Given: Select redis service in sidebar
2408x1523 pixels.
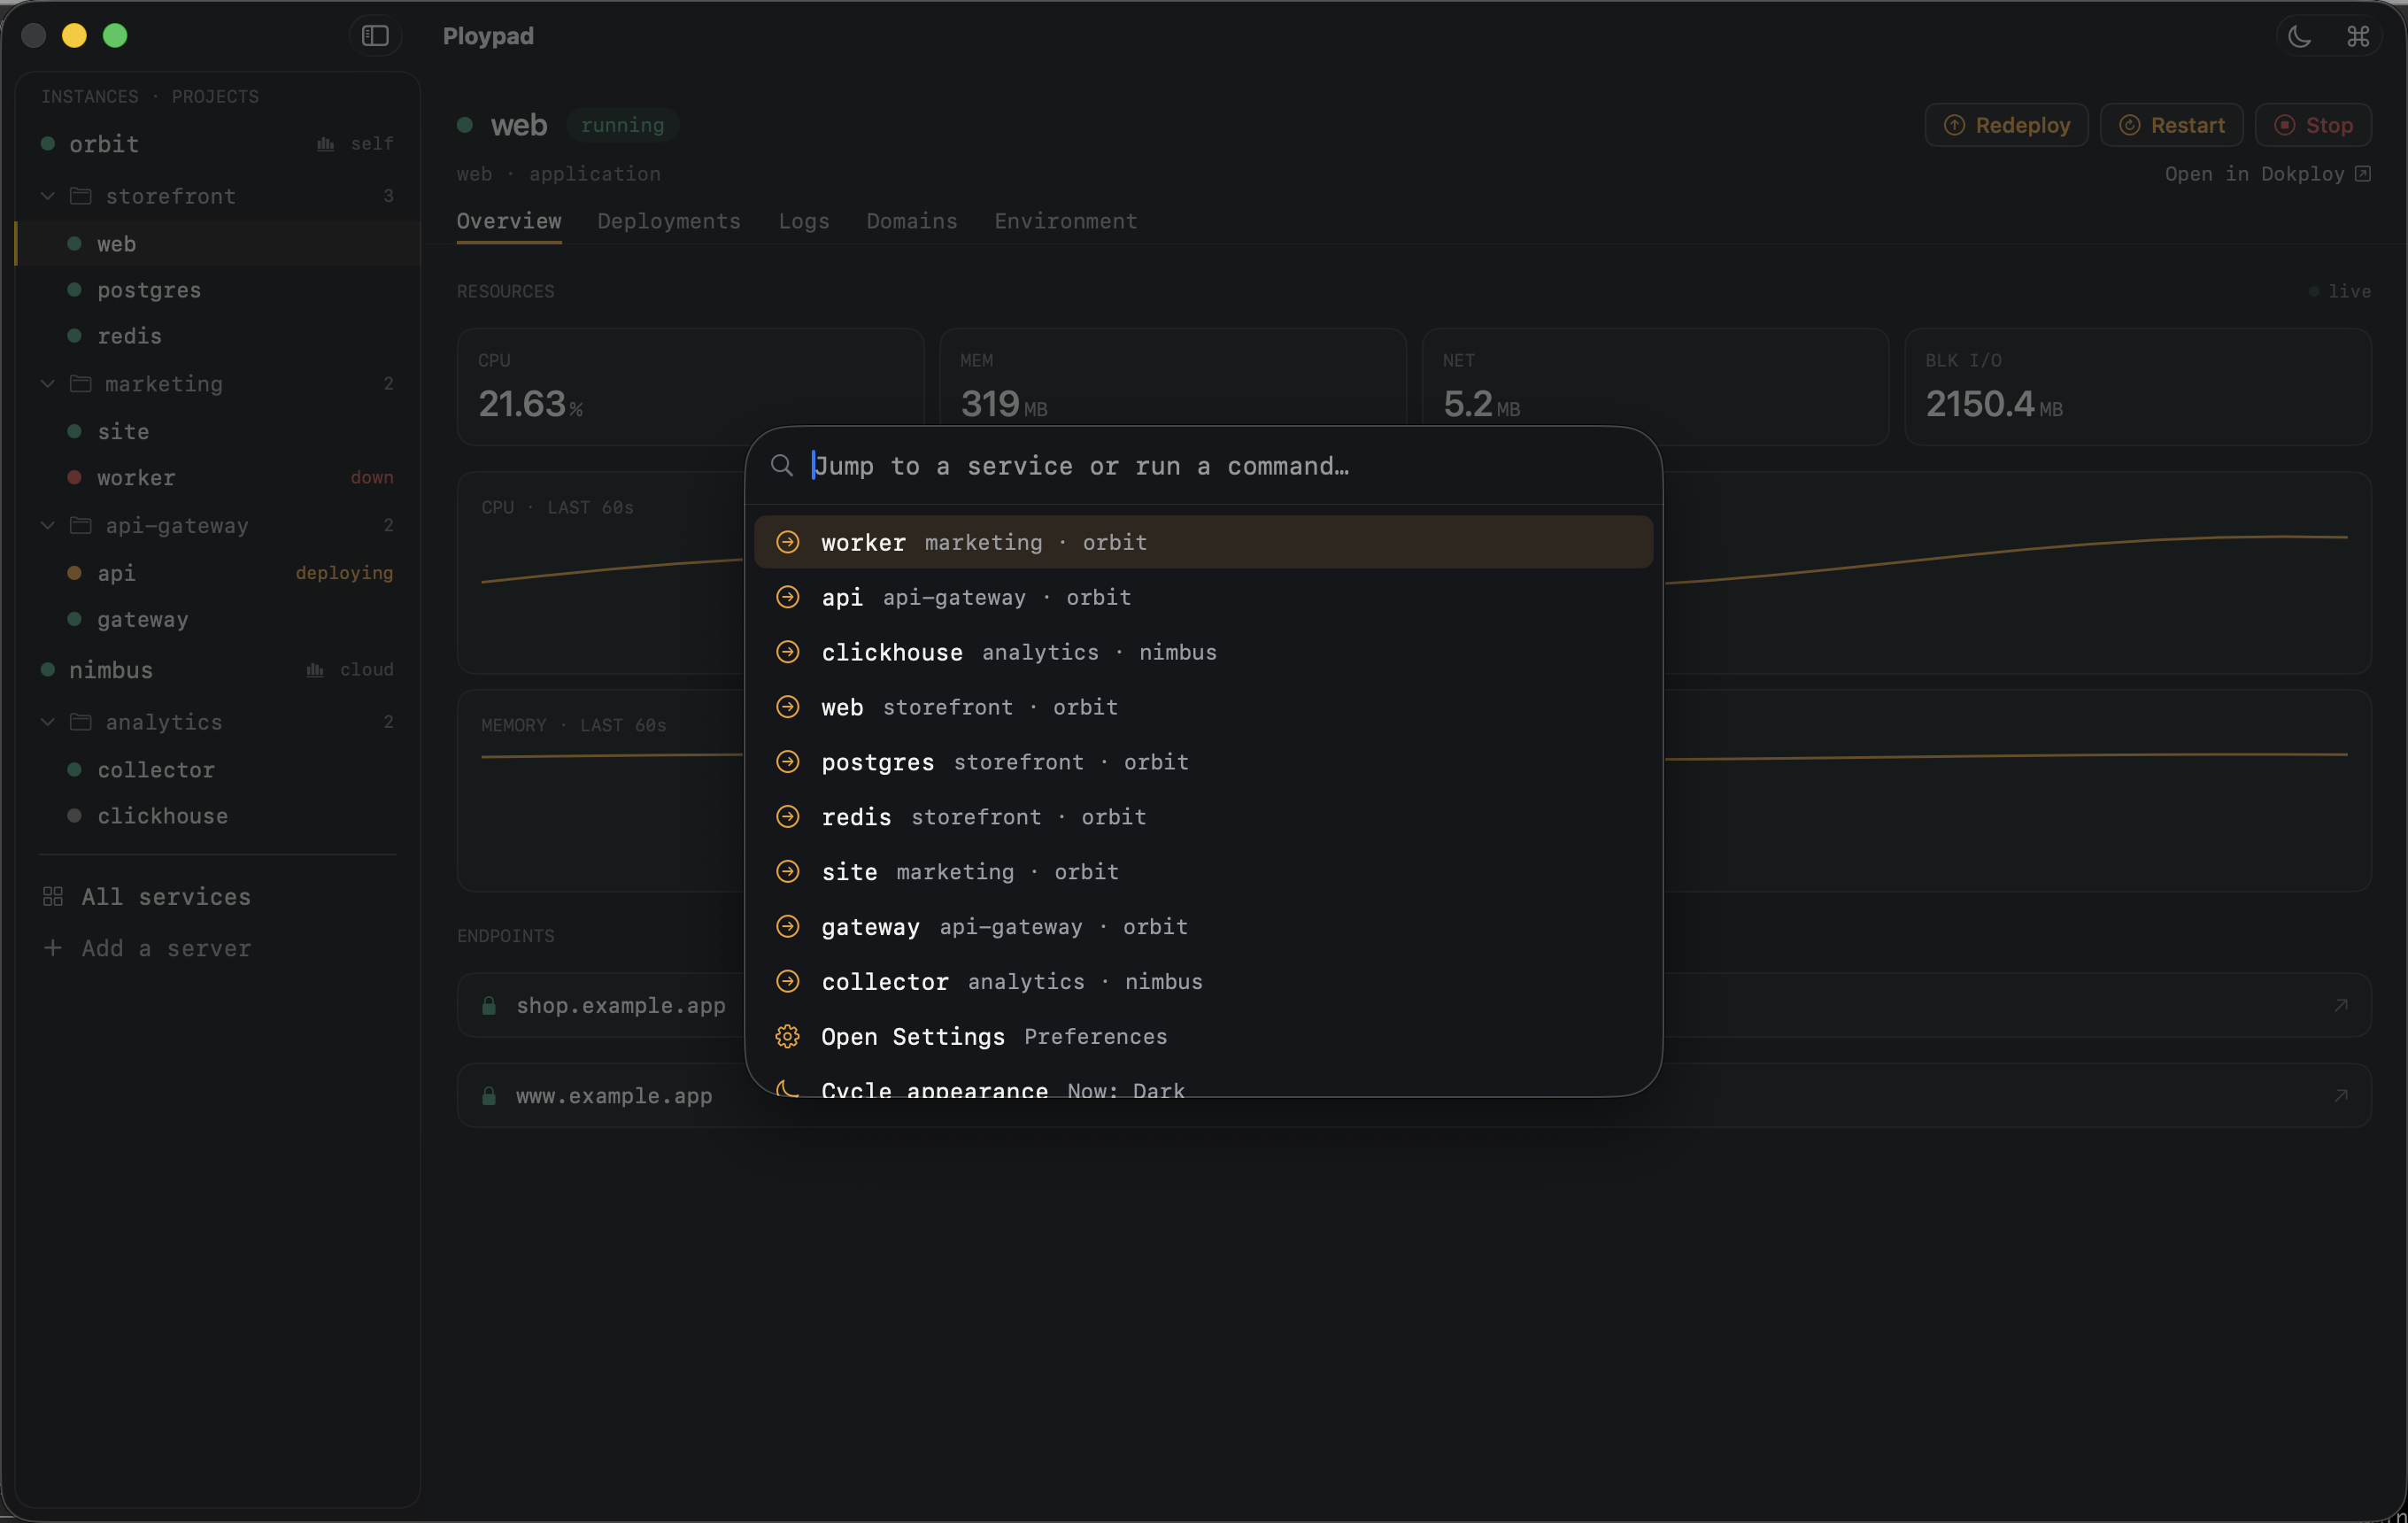Looking at the screenshot, I should (217, 336).
